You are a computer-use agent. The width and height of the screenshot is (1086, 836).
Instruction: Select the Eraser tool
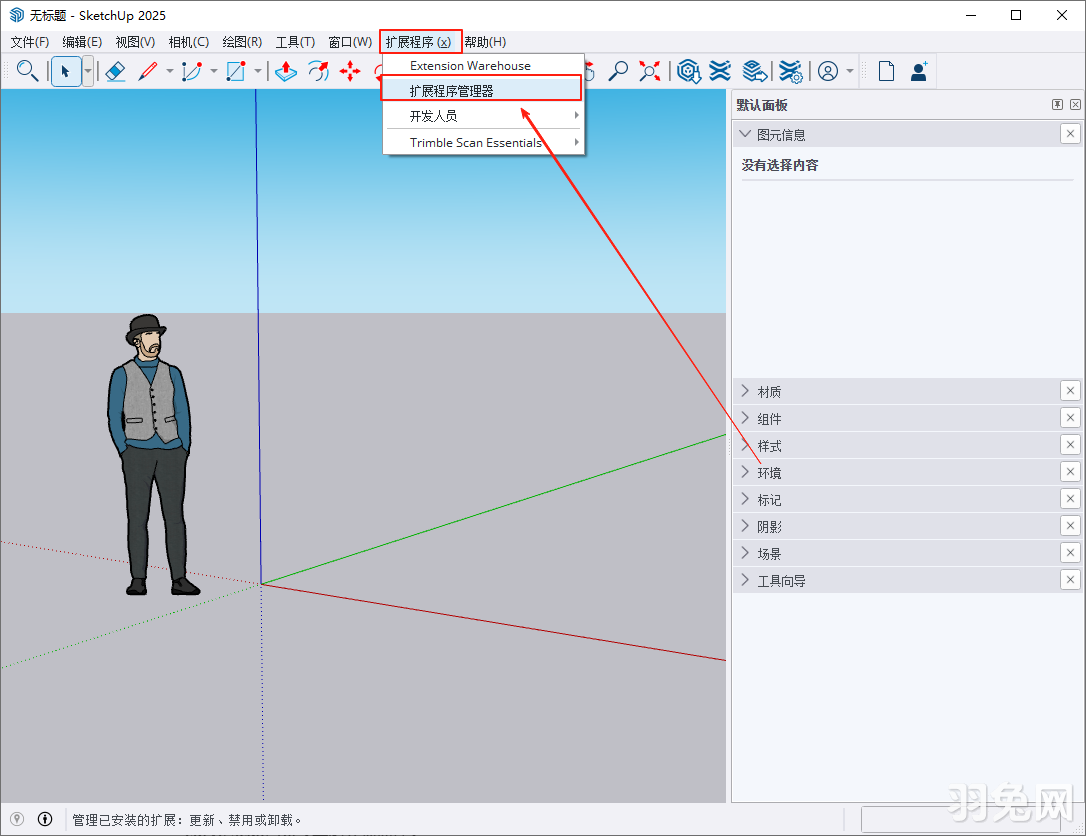[115, 71]
